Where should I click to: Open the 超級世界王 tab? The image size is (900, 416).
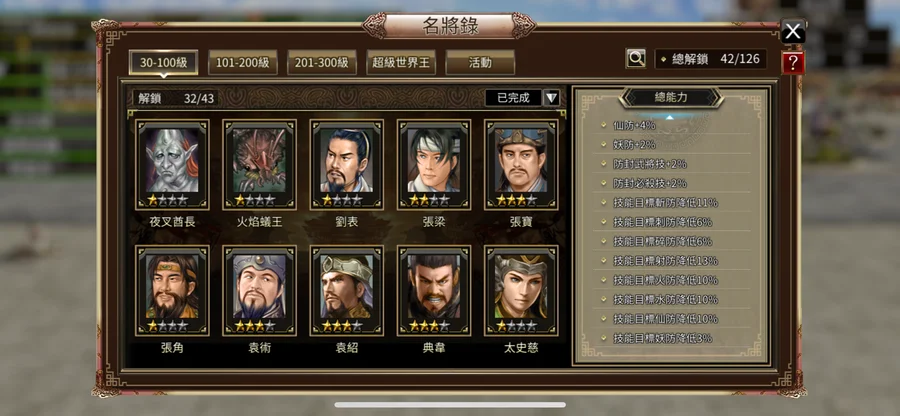(401, 63)
